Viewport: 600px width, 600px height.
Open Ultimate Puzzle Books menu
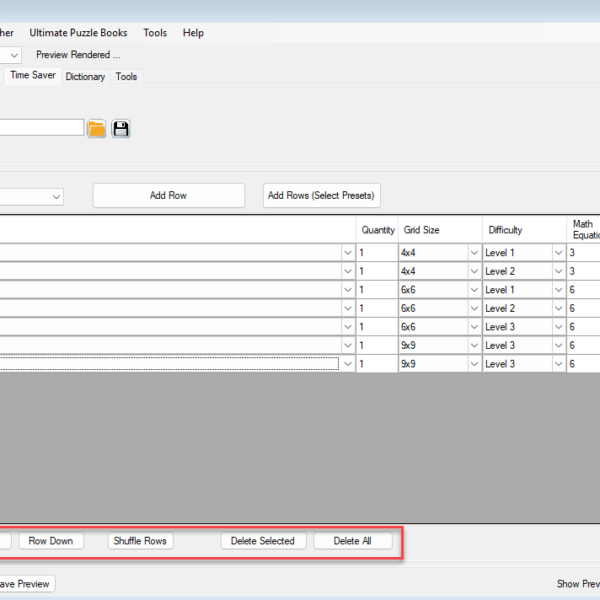pos(78,33)
